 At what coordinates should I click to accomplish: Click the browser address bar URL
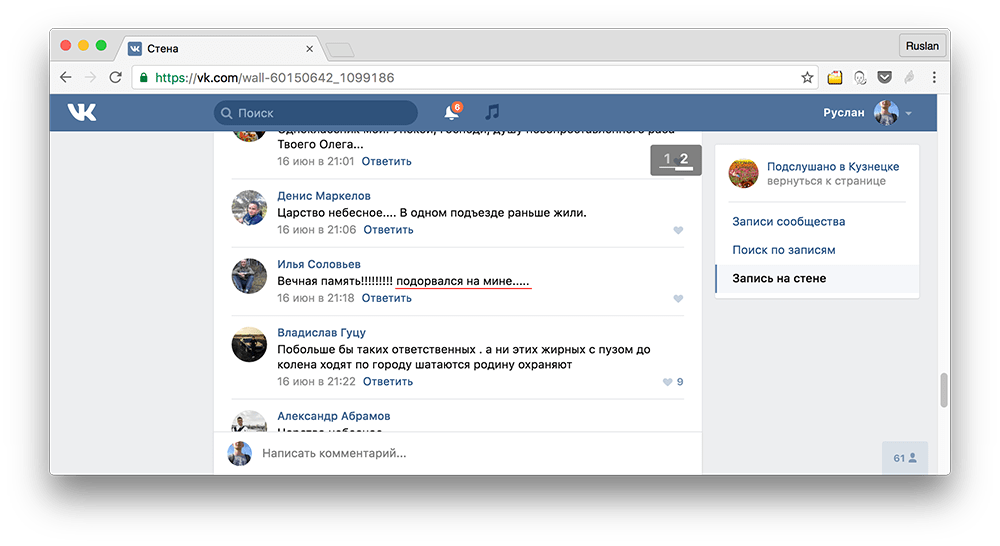(x=275, y=78)
